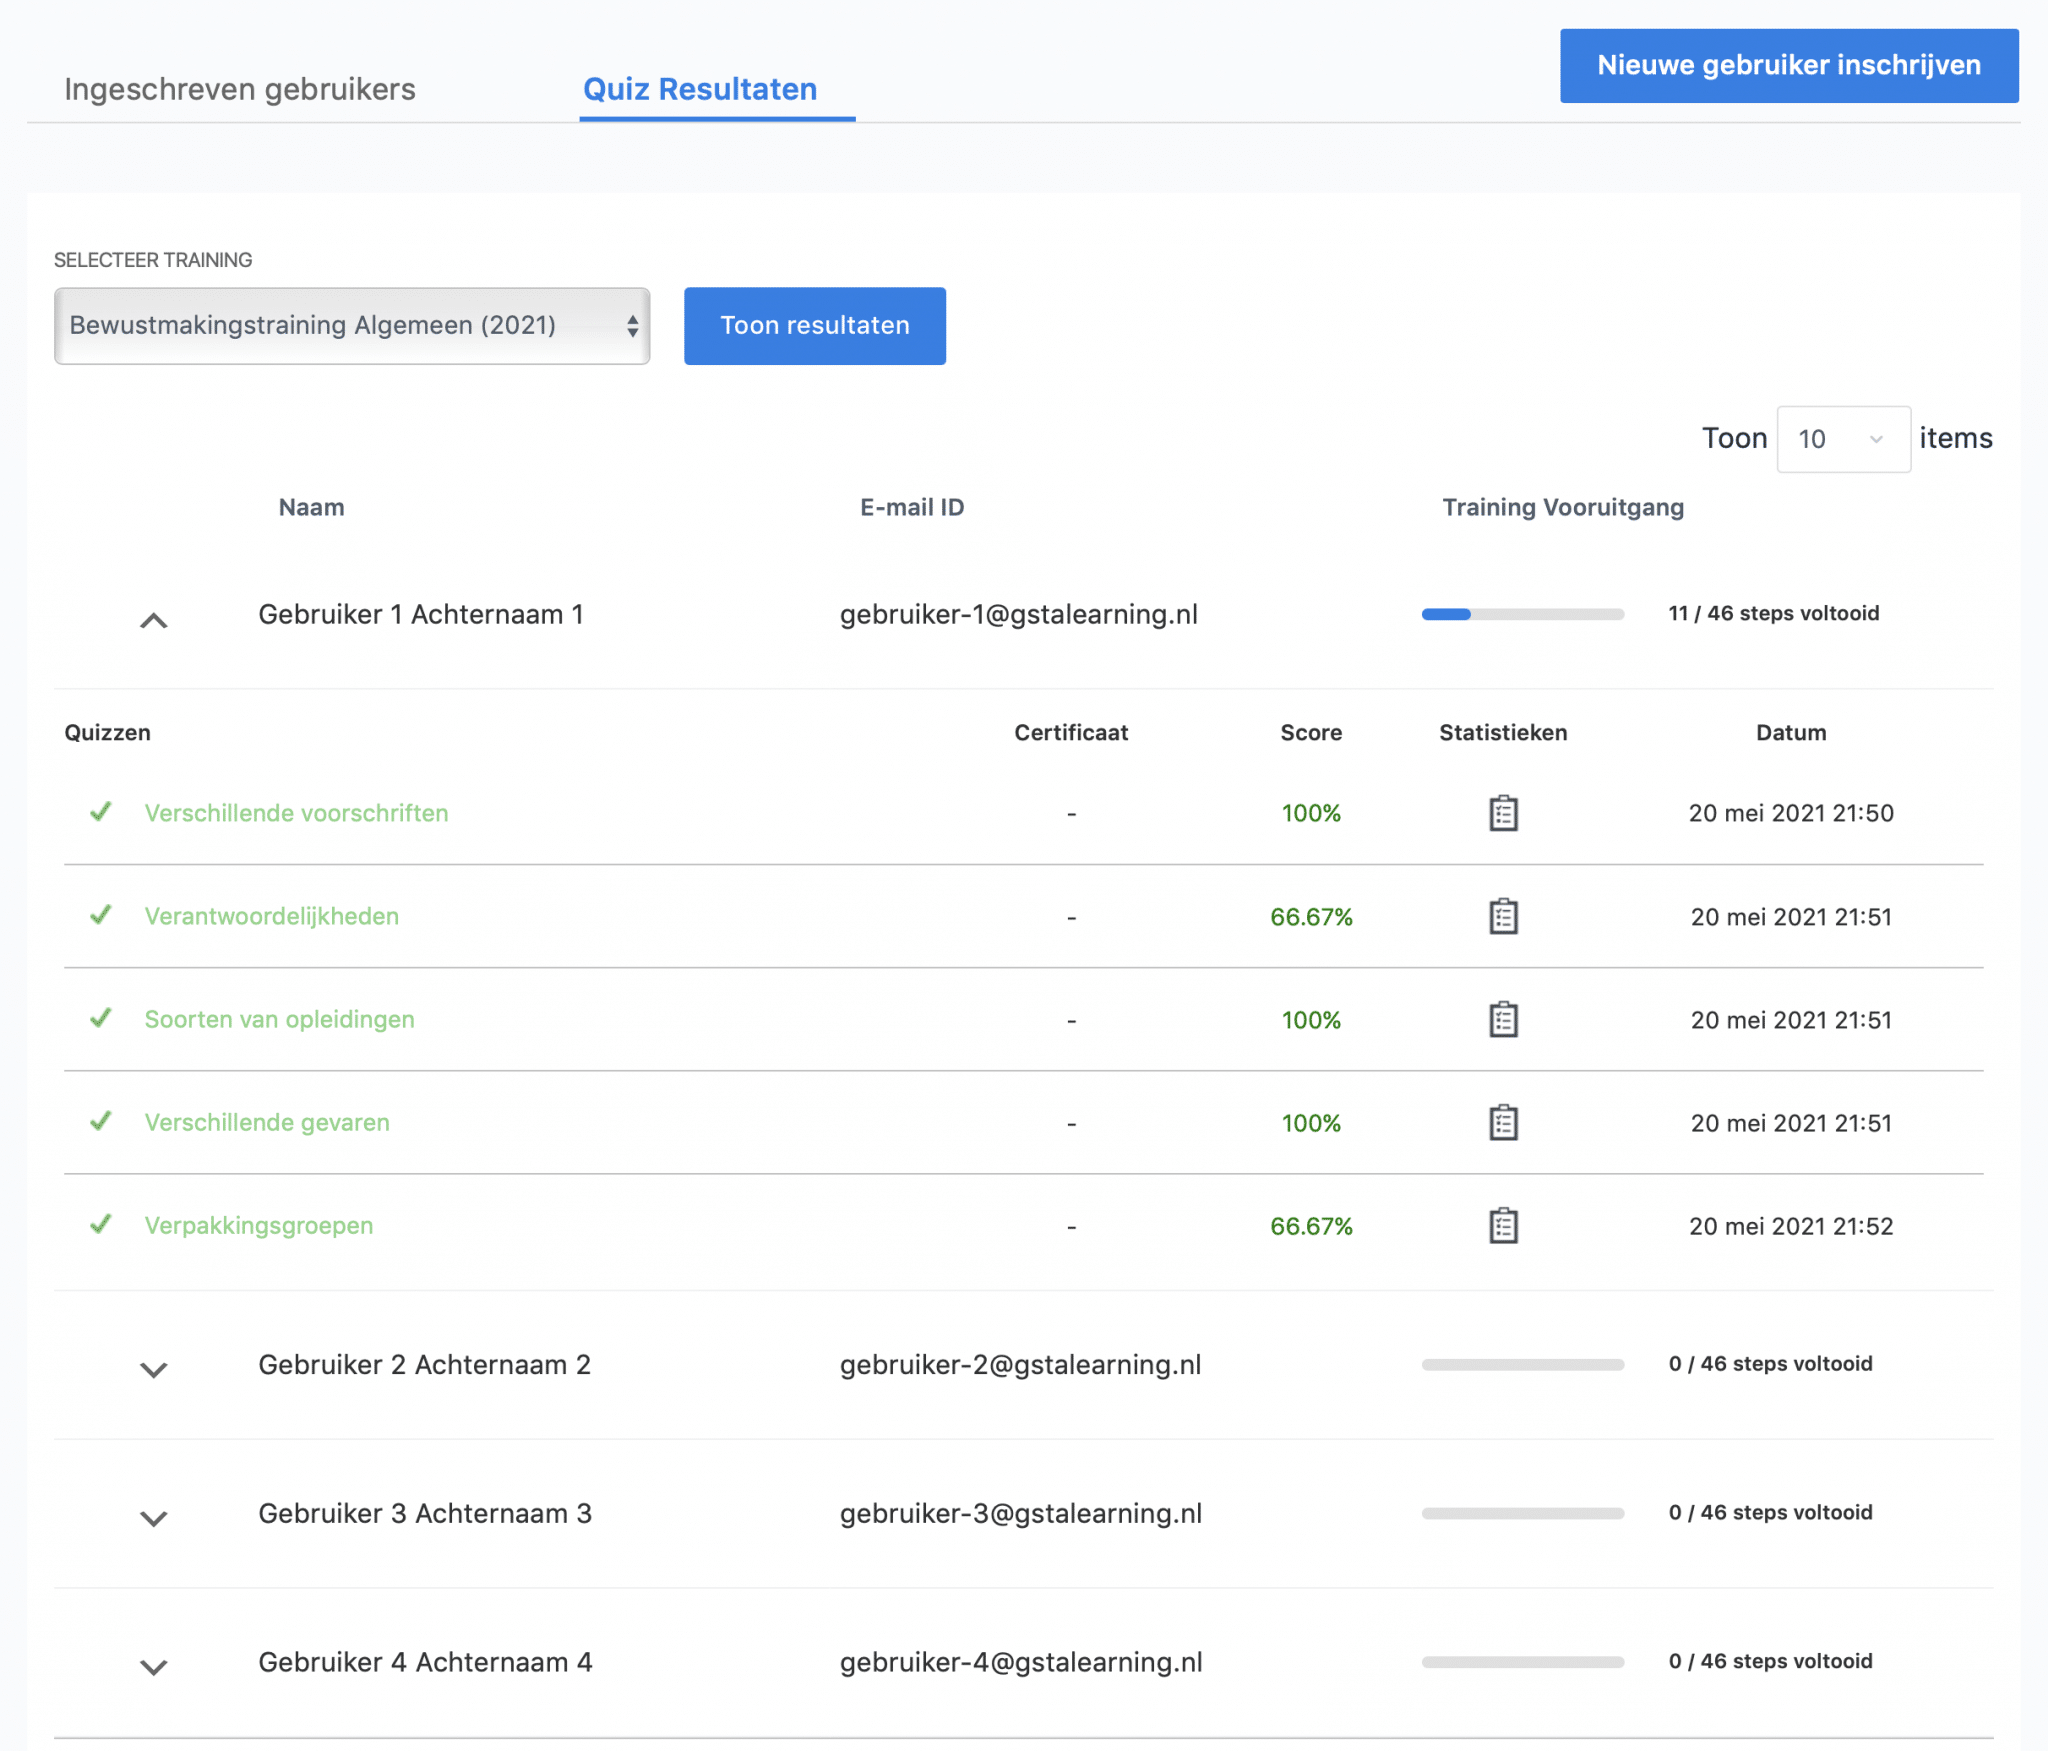Click Nieuwe gebruiker inschrijven button
The image size is (2048, 1751).
tap(1789, 65)
